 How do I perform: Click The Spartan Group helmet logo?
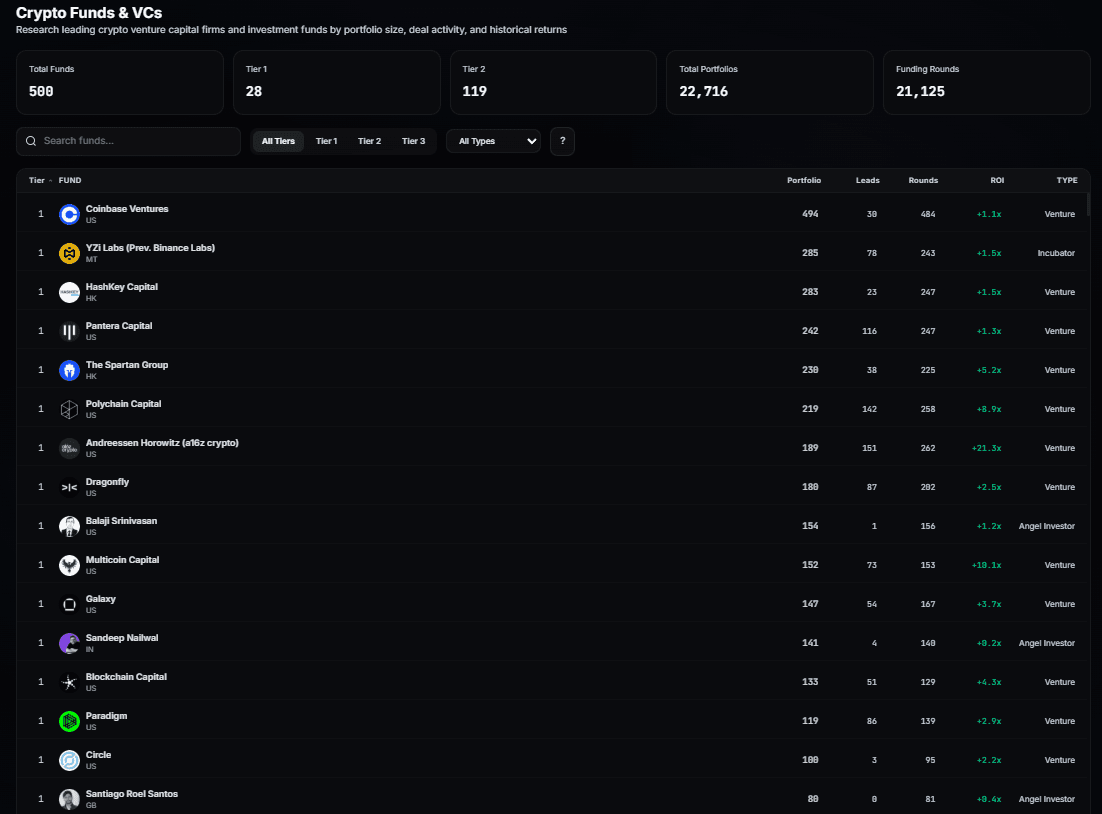(69, 370)
